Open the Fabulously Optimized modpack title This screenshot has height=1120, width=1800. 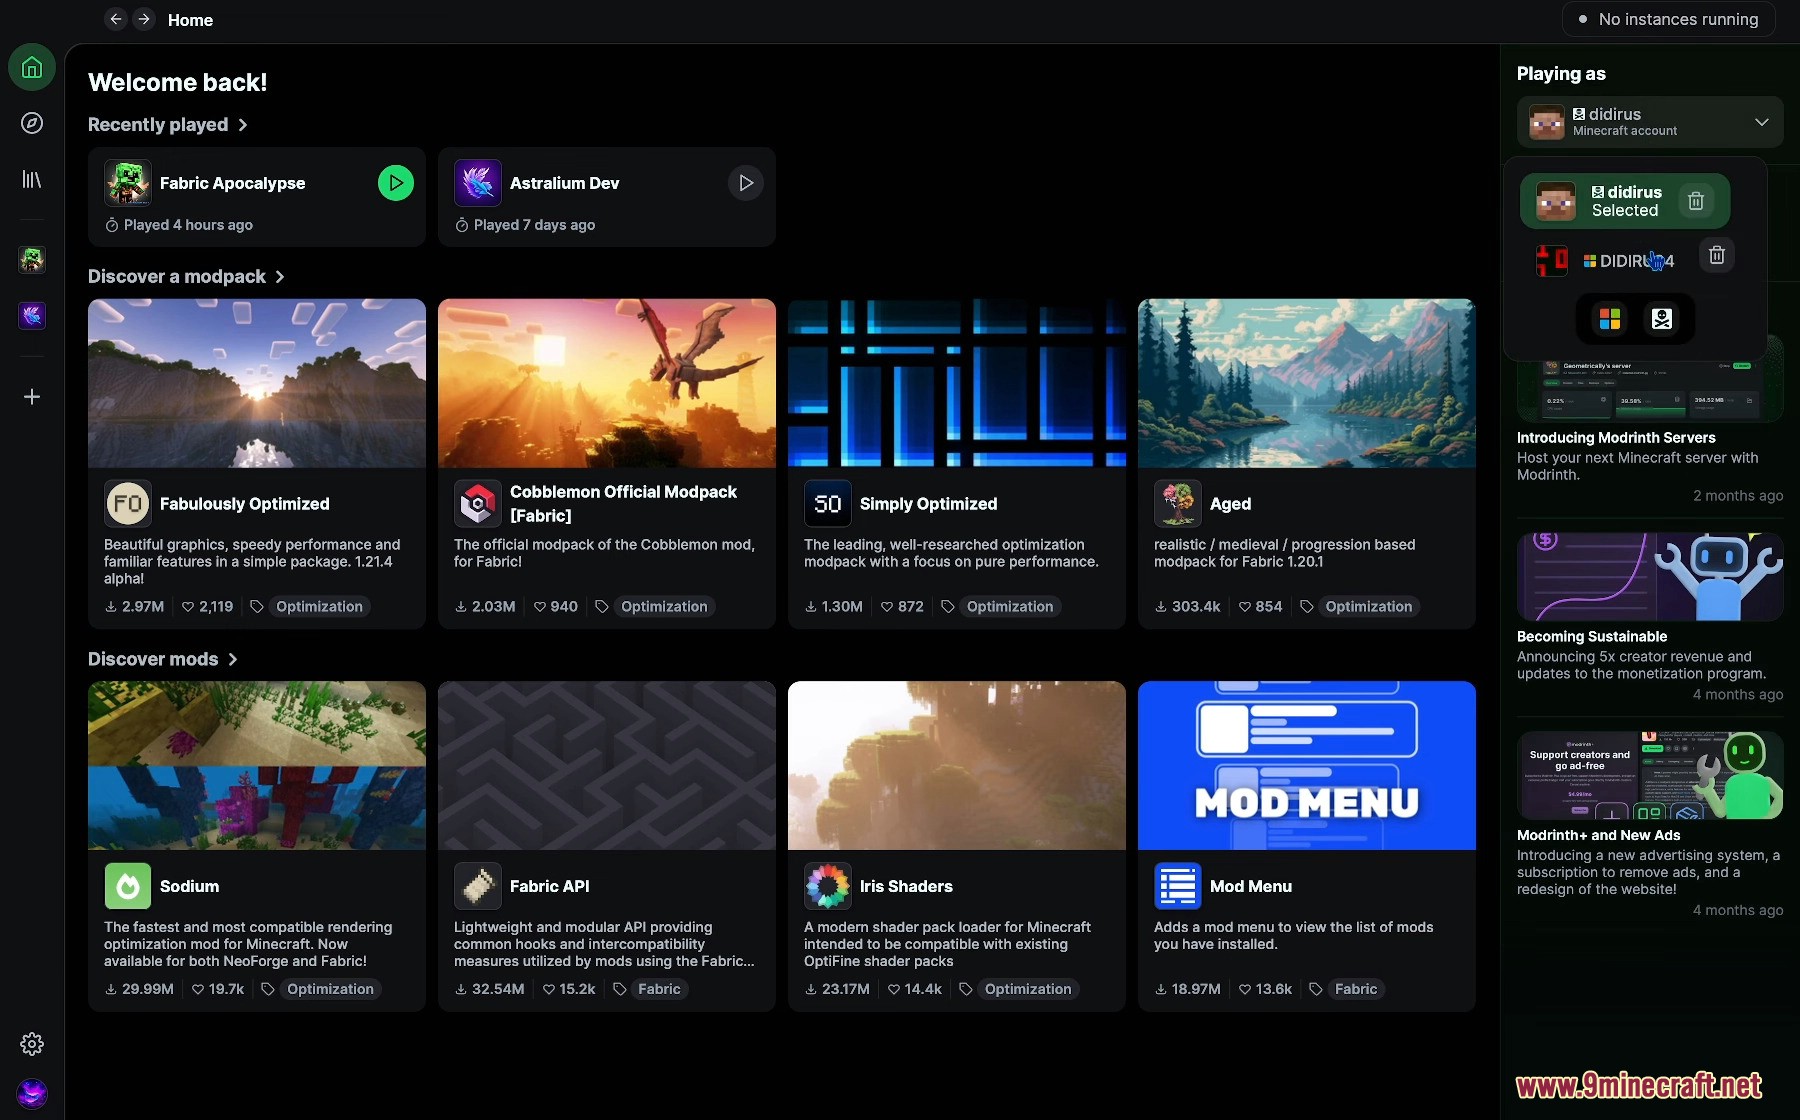click(x=244, y=504)
